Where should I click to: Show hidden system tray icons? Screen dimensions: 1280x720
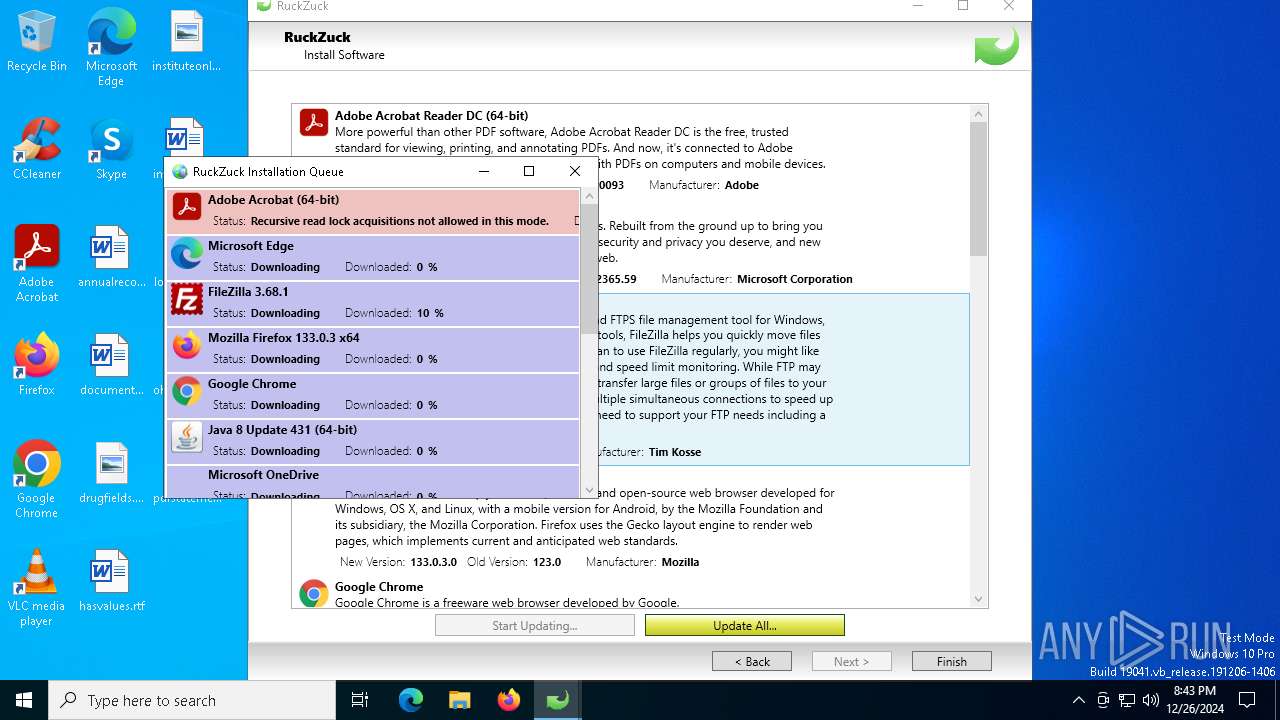pyautogui.click(x=1078, y=700)
